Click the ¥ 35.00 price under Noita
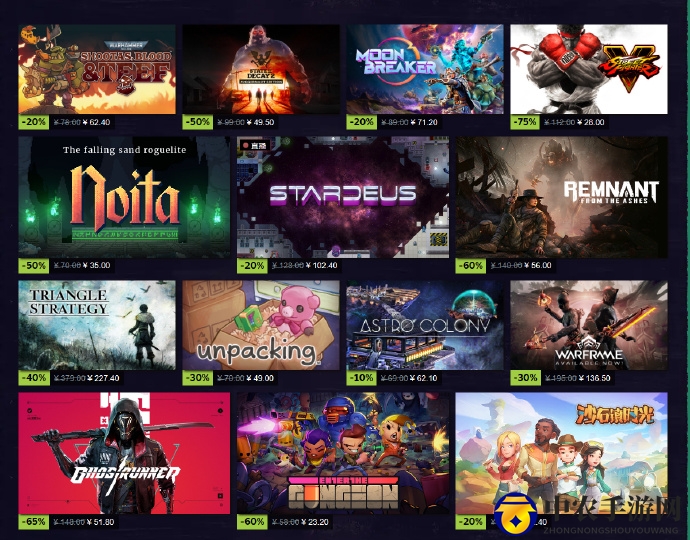 point(98,265)
